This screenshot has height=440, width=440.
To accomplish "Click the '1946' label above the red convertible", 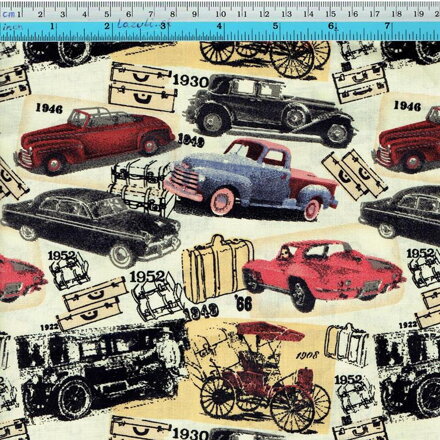I will (x=49, y=108).
